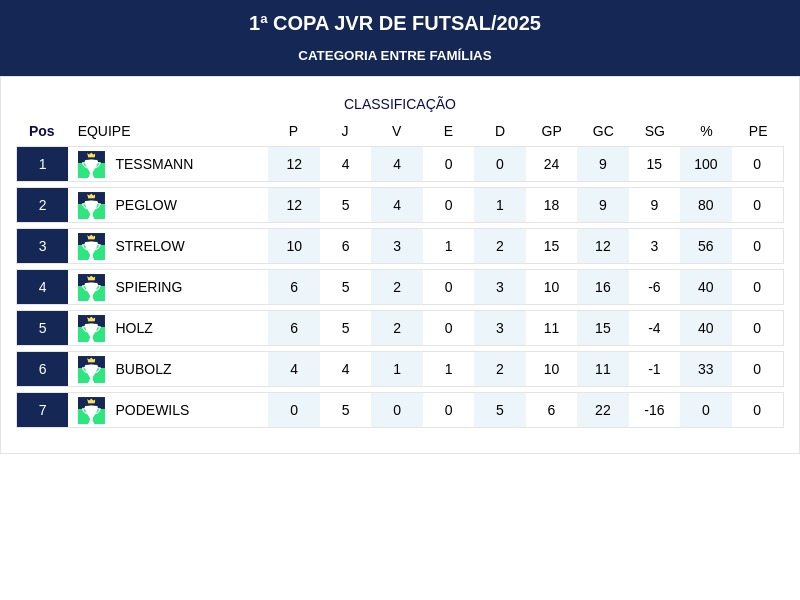Screen dimensions: 800x600
Task: Click the BUBOLZ team crest icon
Action: (91, 369)
